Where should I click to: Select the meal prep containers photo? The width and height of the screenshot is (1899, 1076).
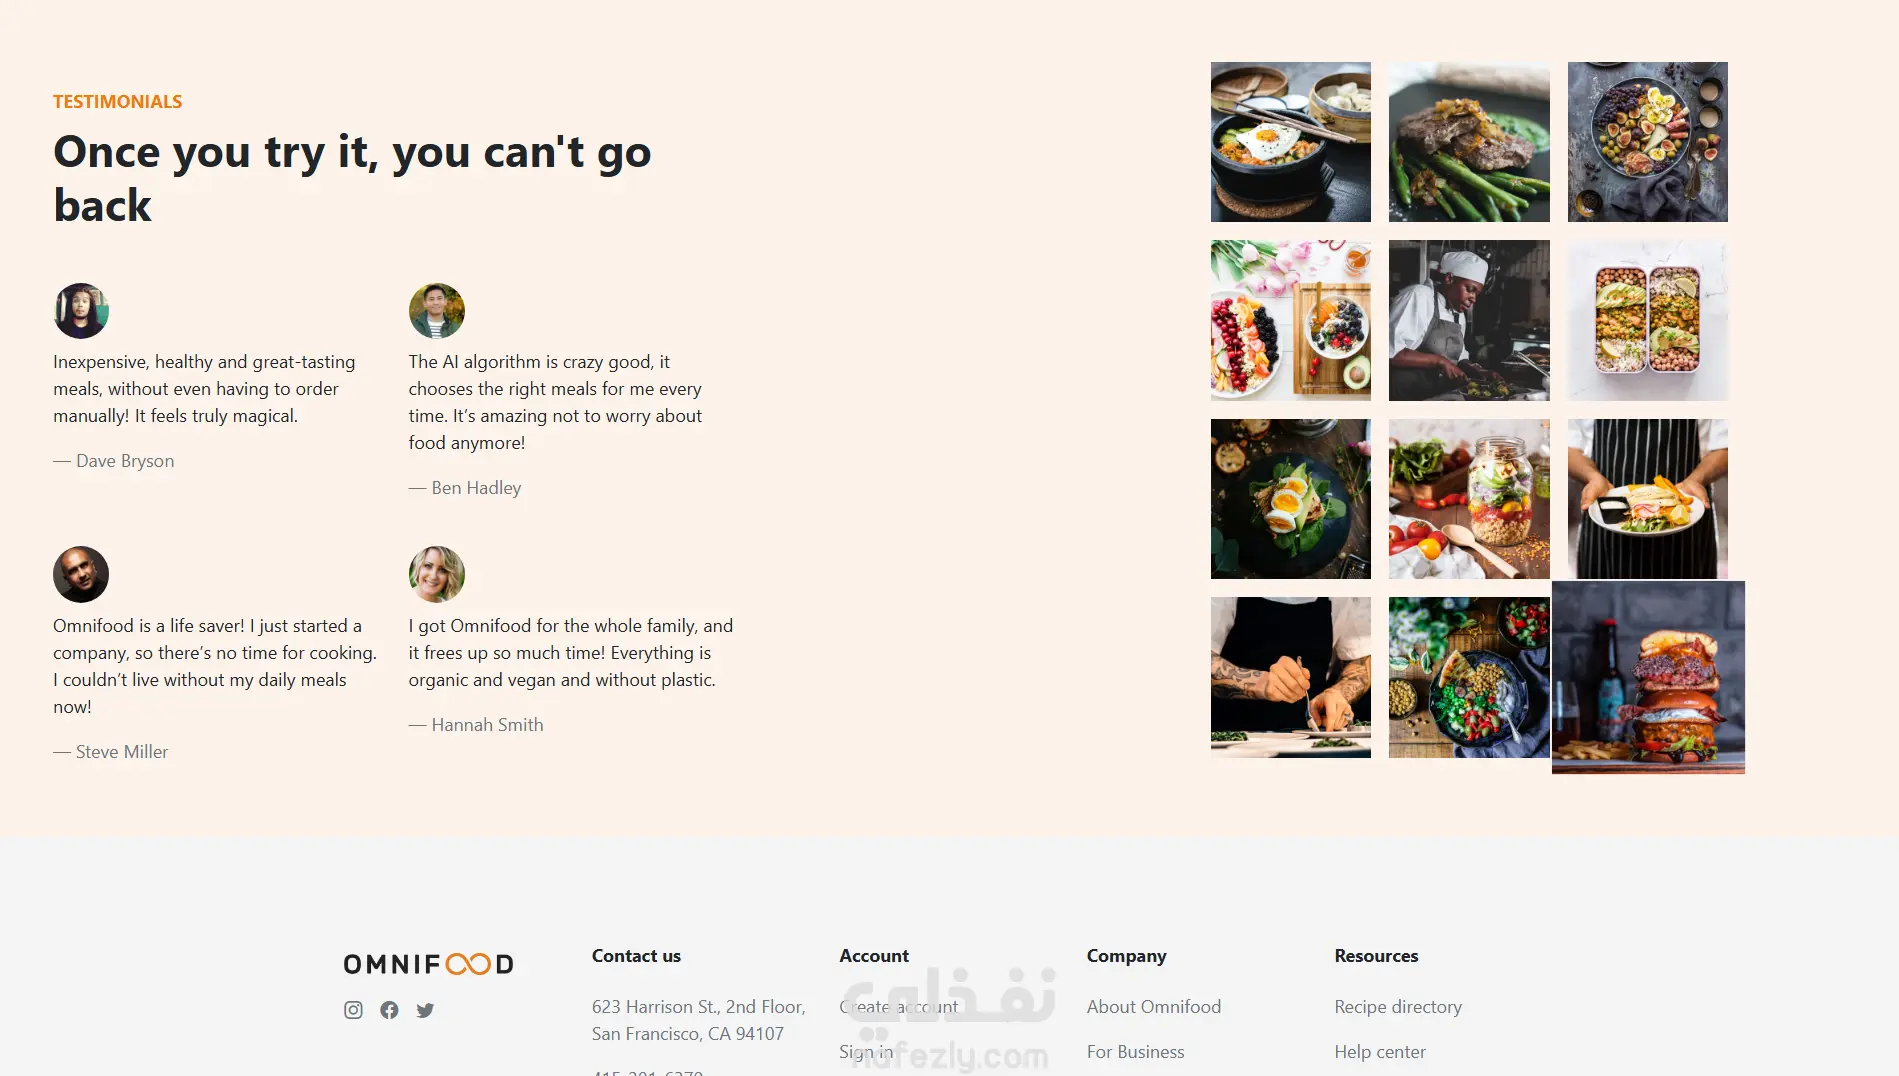tap(1648, 320)
